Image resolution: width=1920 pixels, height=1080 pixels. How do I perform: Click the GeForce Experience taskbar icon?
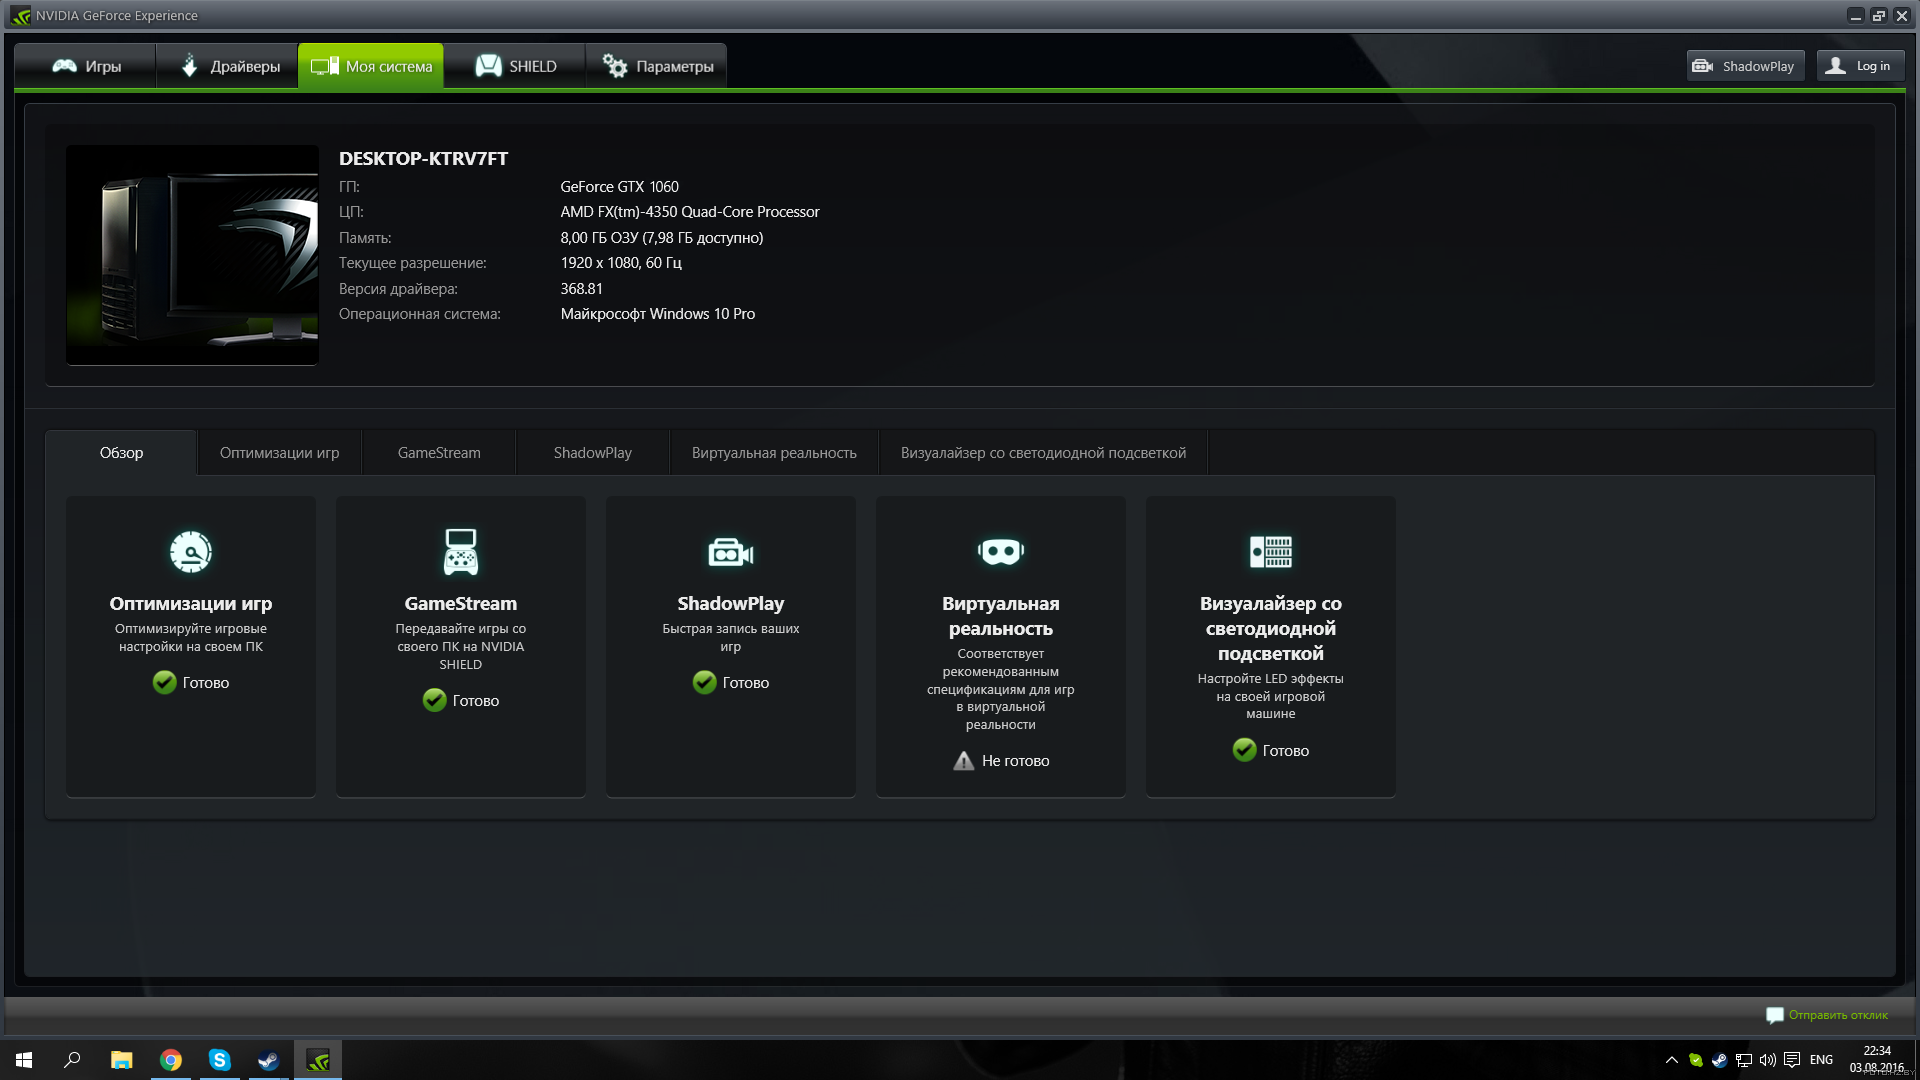[317, 1060]
